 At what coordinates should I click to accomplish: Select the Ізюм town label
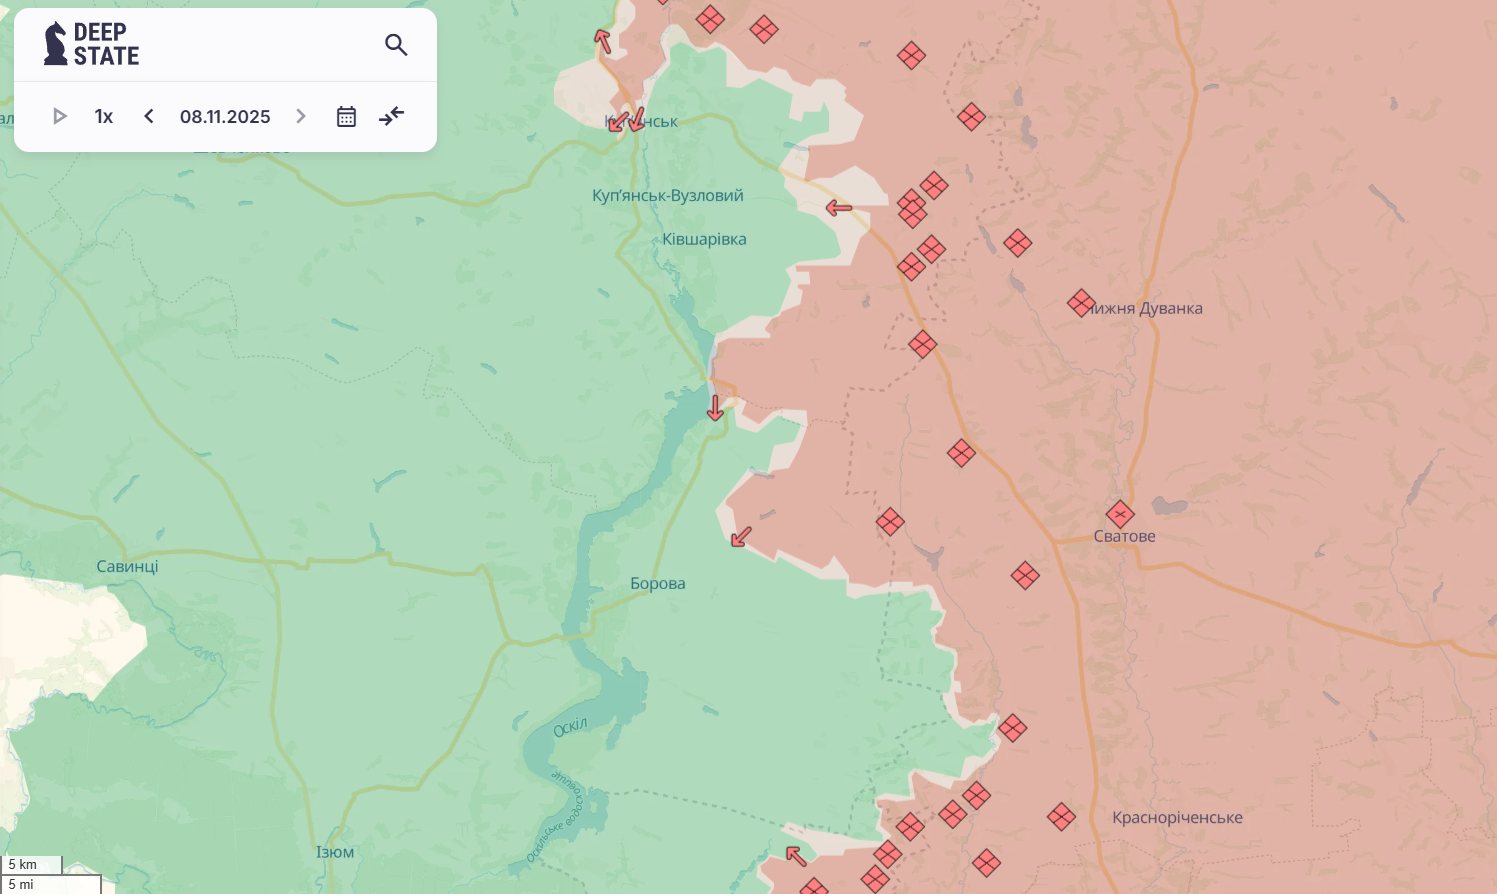[335, 853]
